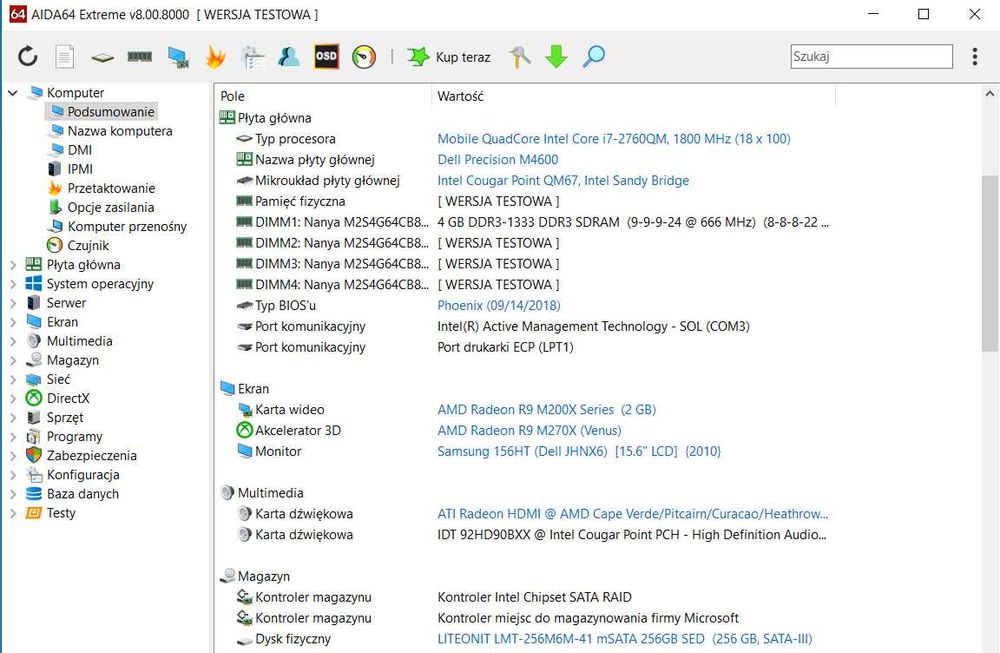Viewport: 1000px width, 653px height.
Task: Click the vertical scrollbar thumb
Action: tap(989, 263)
